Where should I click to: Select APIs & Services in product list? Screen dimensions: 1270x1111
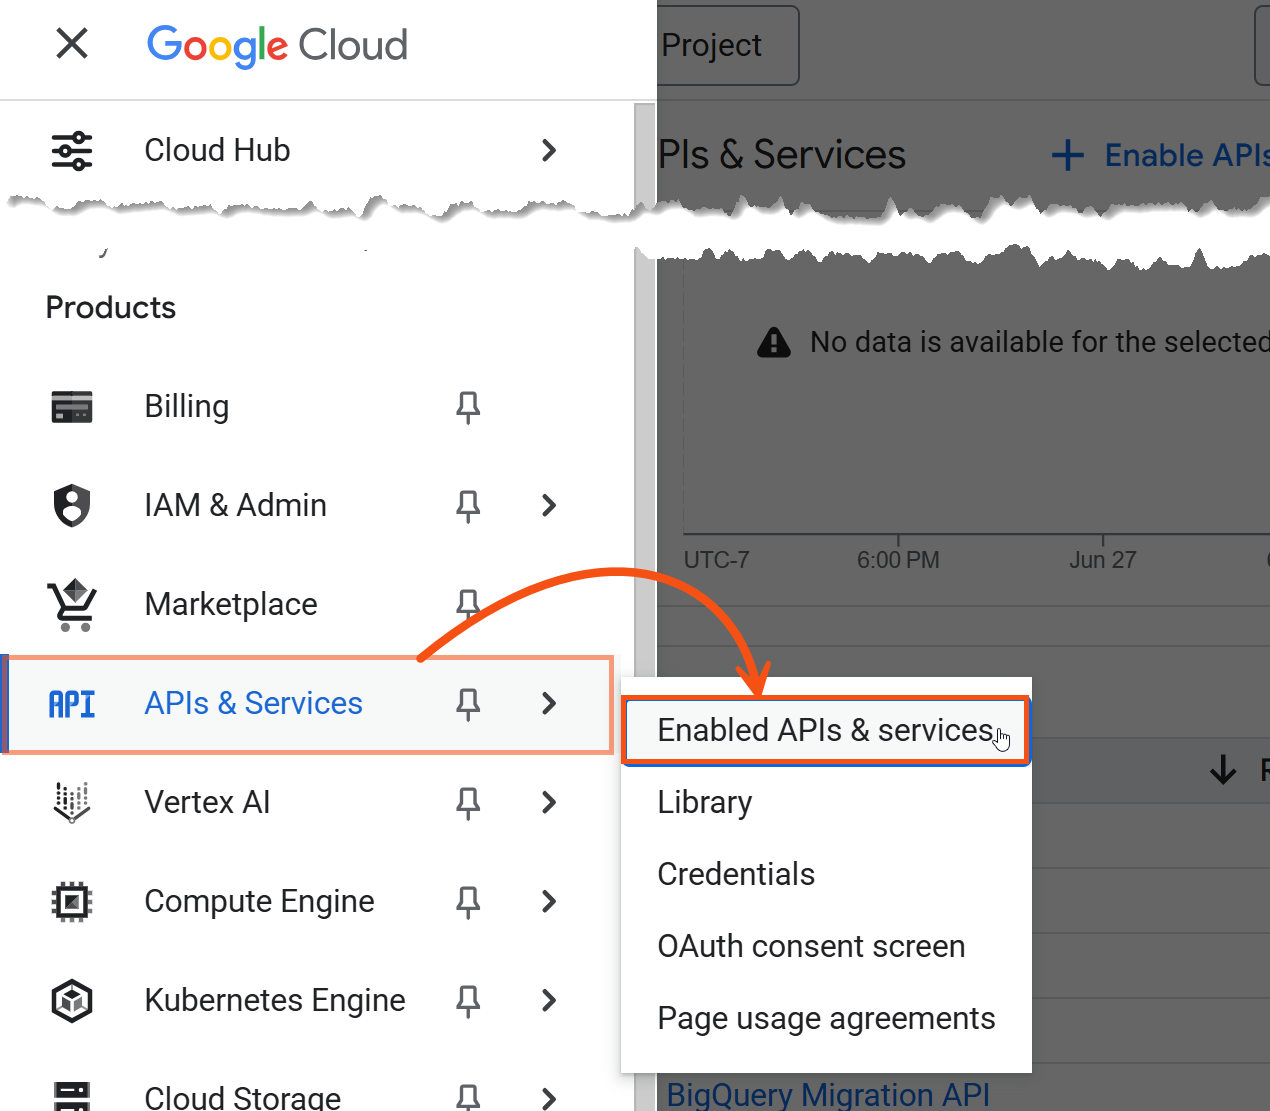(253, 703)
